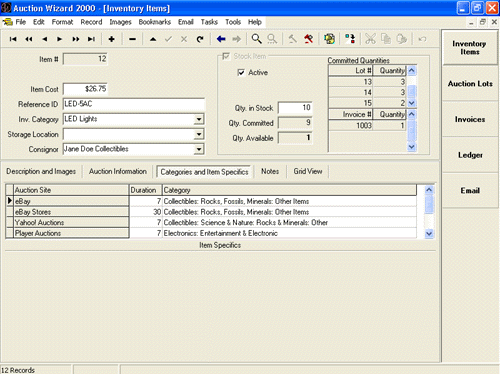This screenshot has height=374, width=500.
Task: Switch to the Auction Information tab
Action: [118, 171]
